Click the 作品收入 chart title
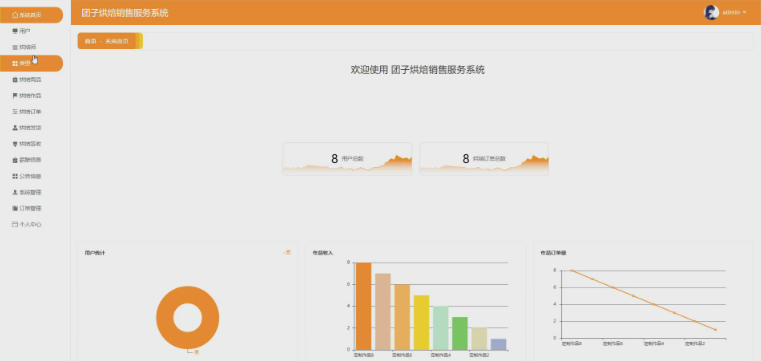This screenshot has width=761, height=361. click(323, 253)
